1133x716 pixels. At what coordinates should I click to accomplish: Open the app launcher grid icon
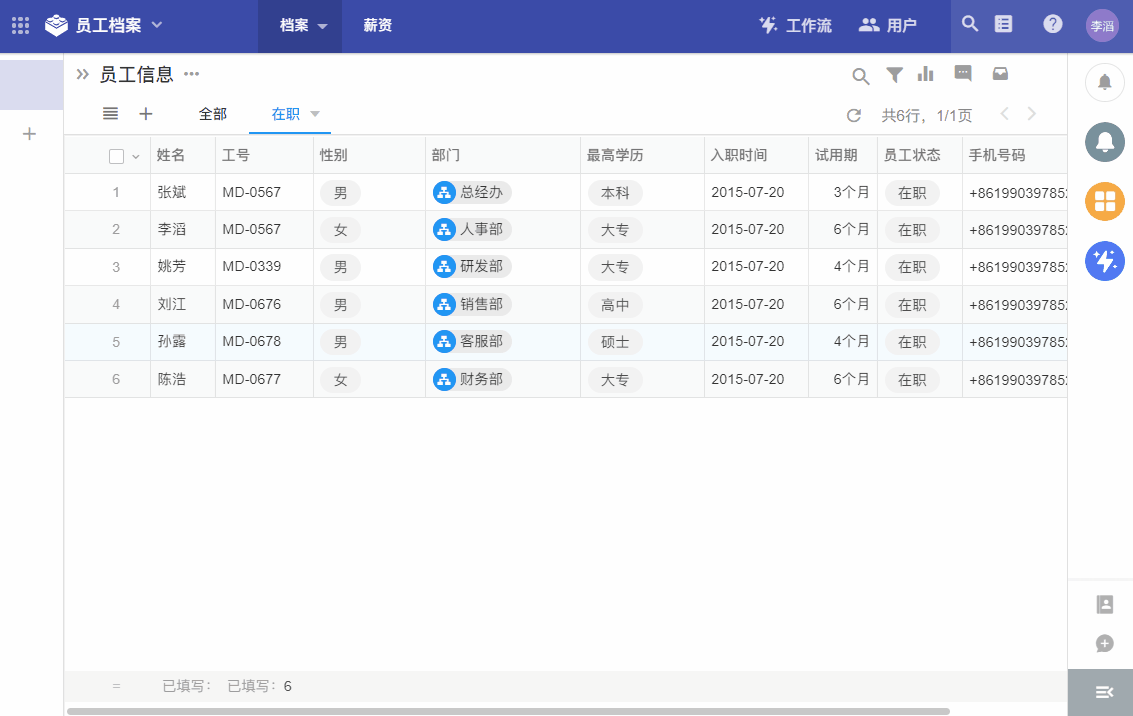click(20, 26)
